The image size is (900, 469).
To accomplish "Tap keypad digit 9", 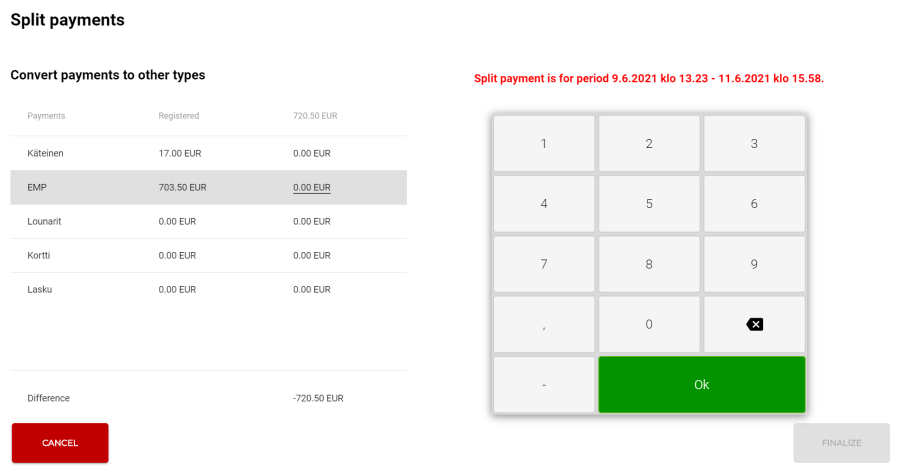I will (754, 264).
